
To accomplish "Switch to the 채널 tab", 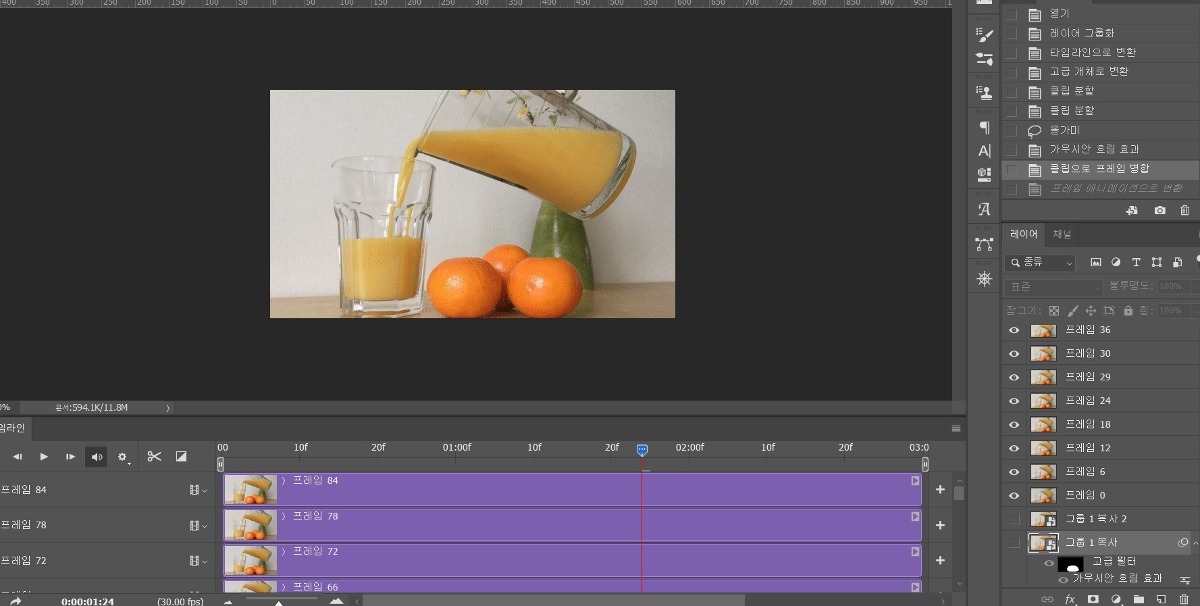I will (1061, 235).
